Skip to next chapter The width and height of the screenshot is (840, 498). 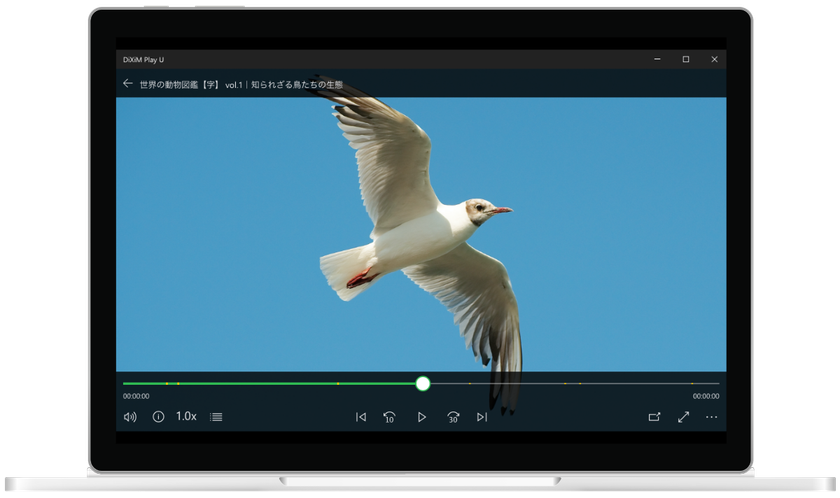click(482, 417)
